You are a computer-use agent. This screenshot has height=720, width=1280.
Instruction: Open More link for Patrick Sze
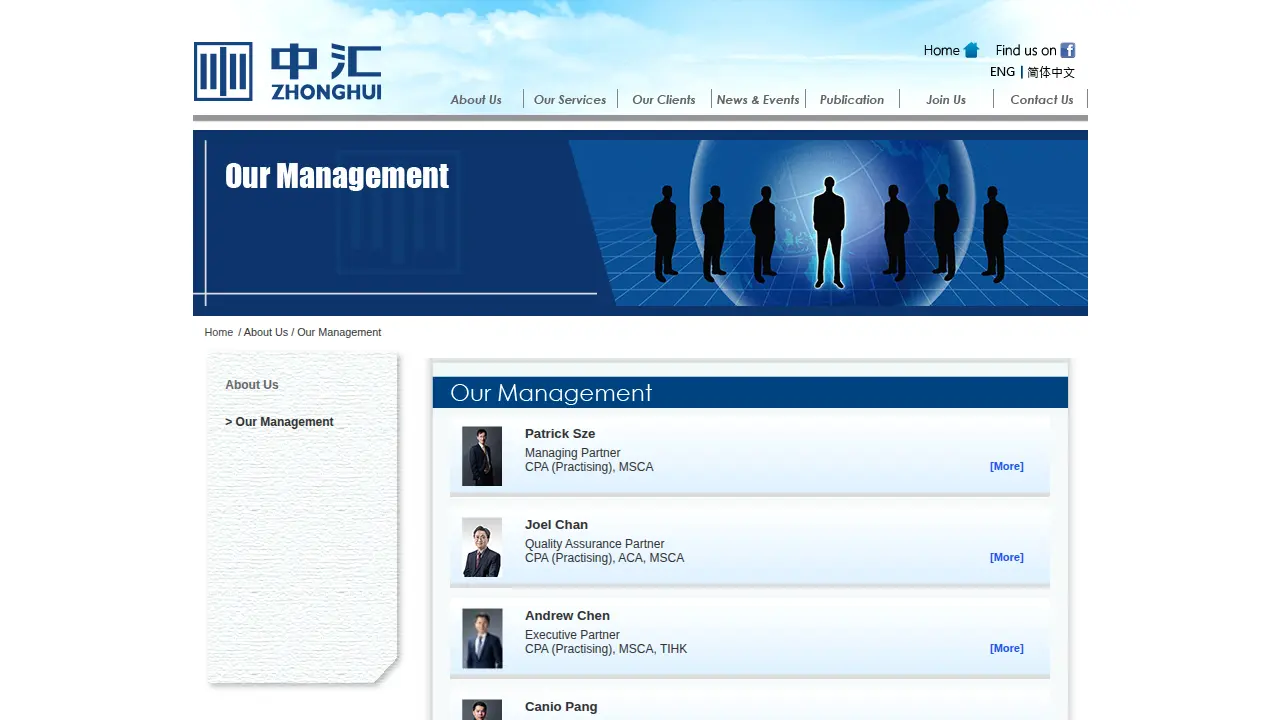point(1007,466)
